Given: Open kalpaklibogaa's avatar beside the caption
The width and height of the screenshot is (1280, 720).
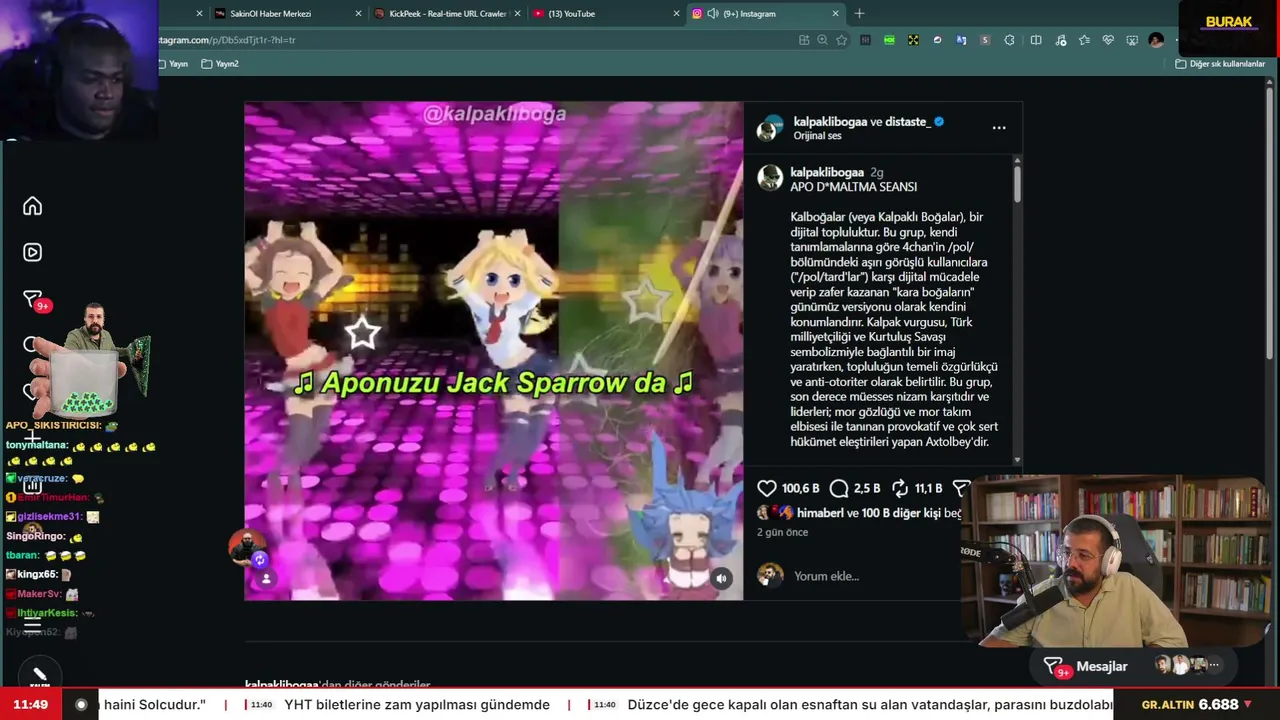Looking at the screenshot, I should 770,178.
